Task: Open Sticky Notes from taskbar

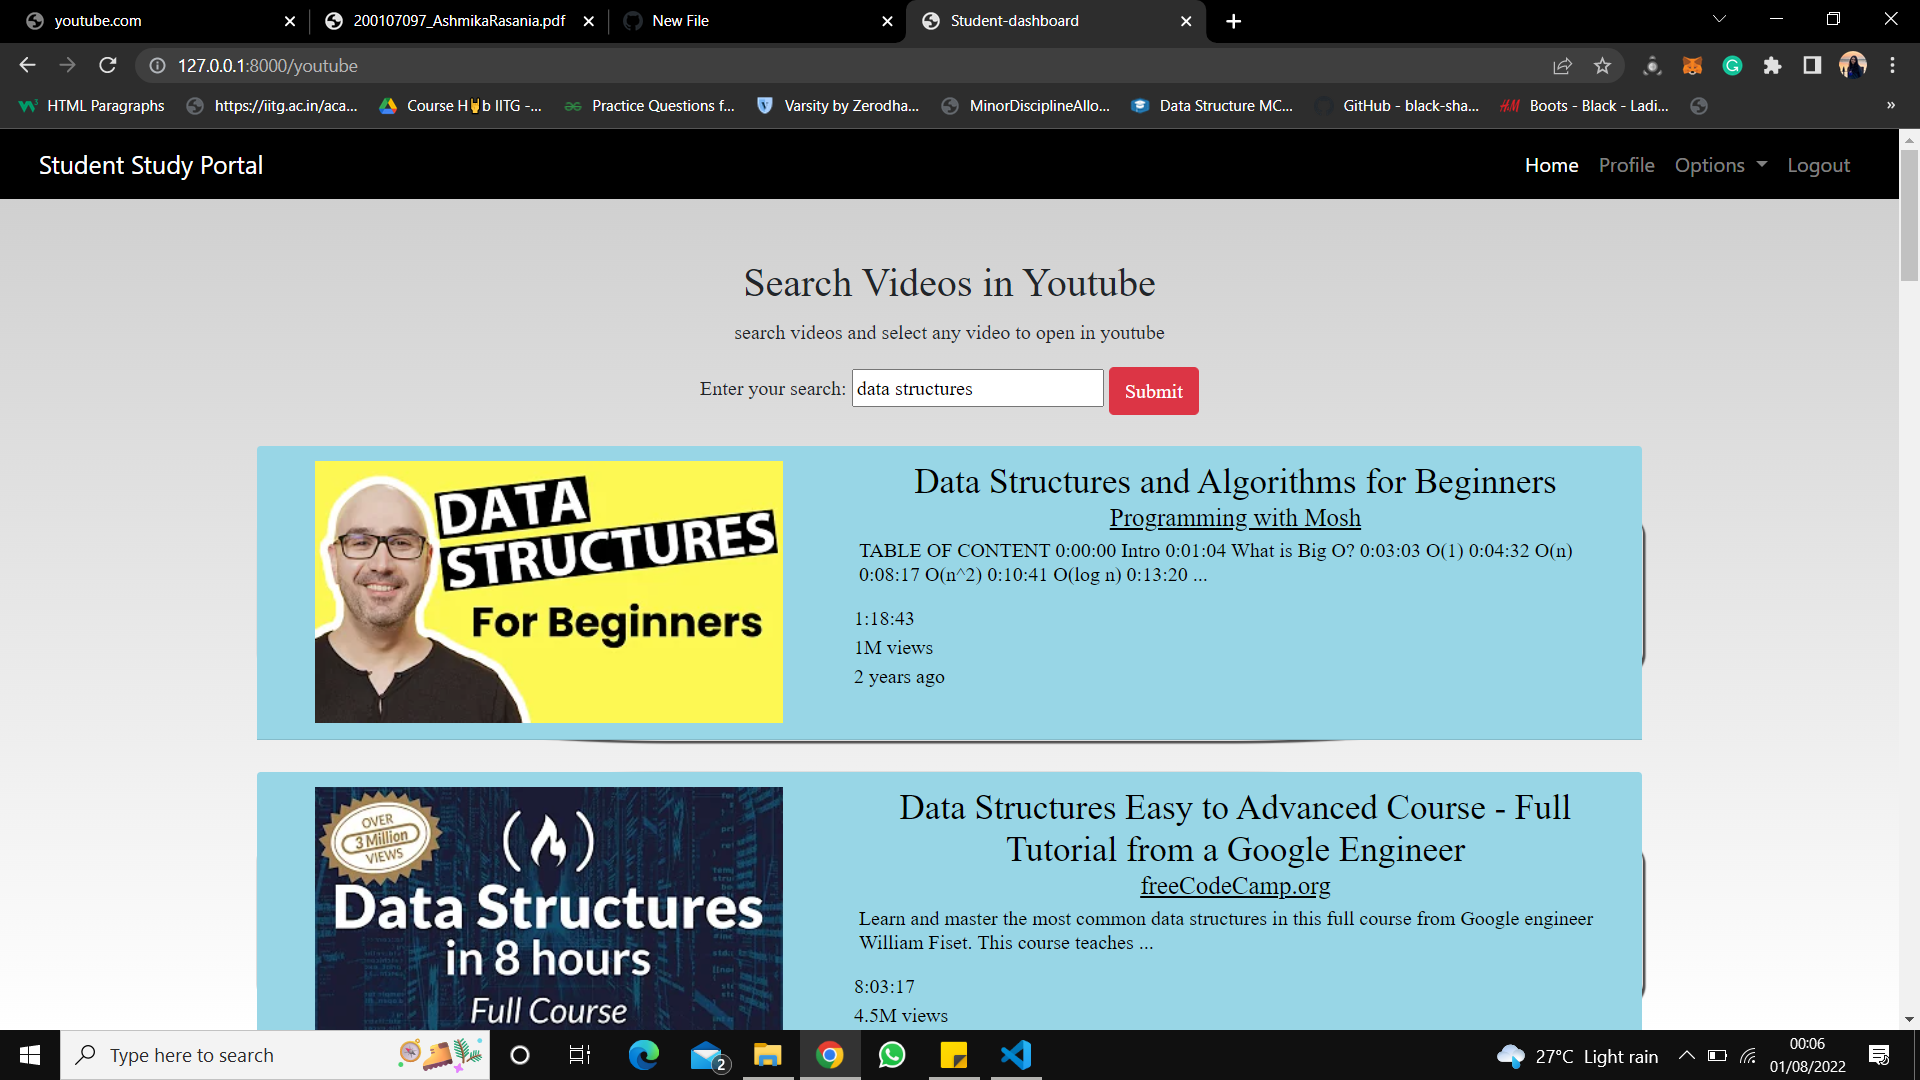Action: 954,1055
